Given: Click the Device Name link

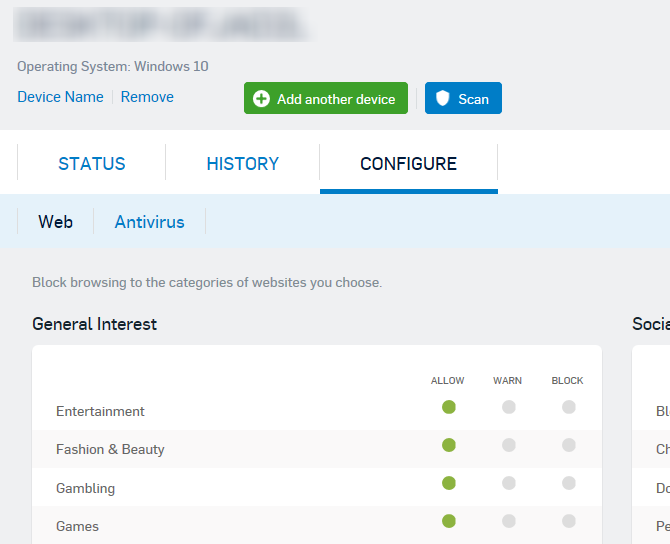Looking at the screenshot, I should pyautogui.click(x=60, y=97).
